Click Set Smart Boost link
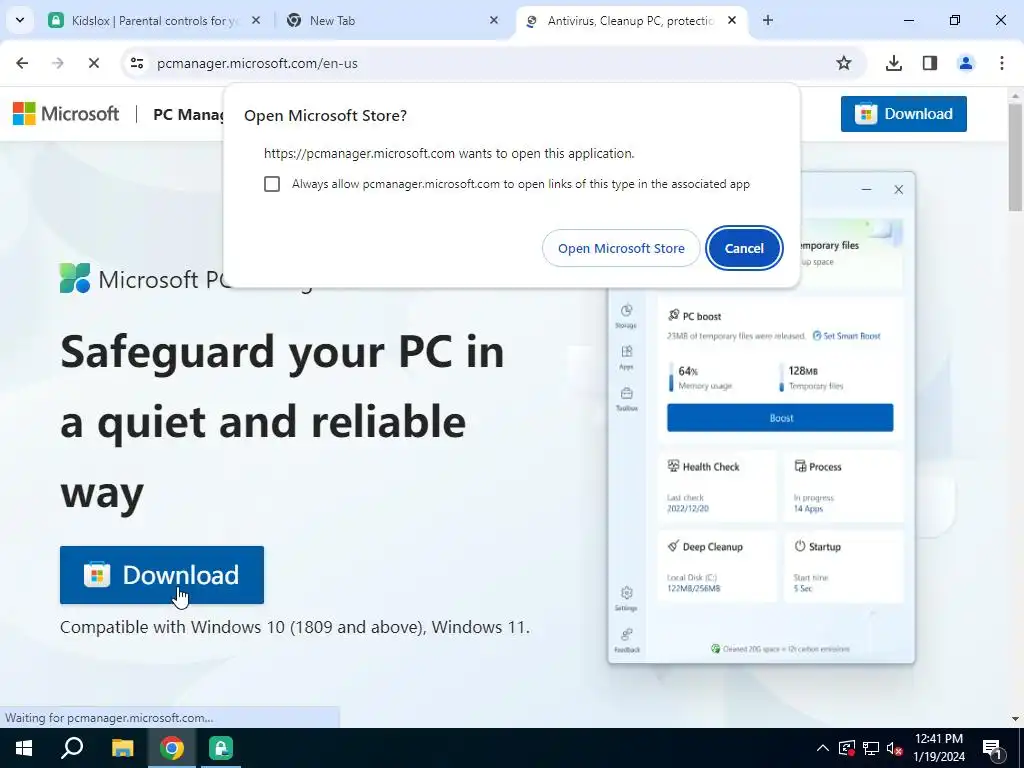 (846, 336)
